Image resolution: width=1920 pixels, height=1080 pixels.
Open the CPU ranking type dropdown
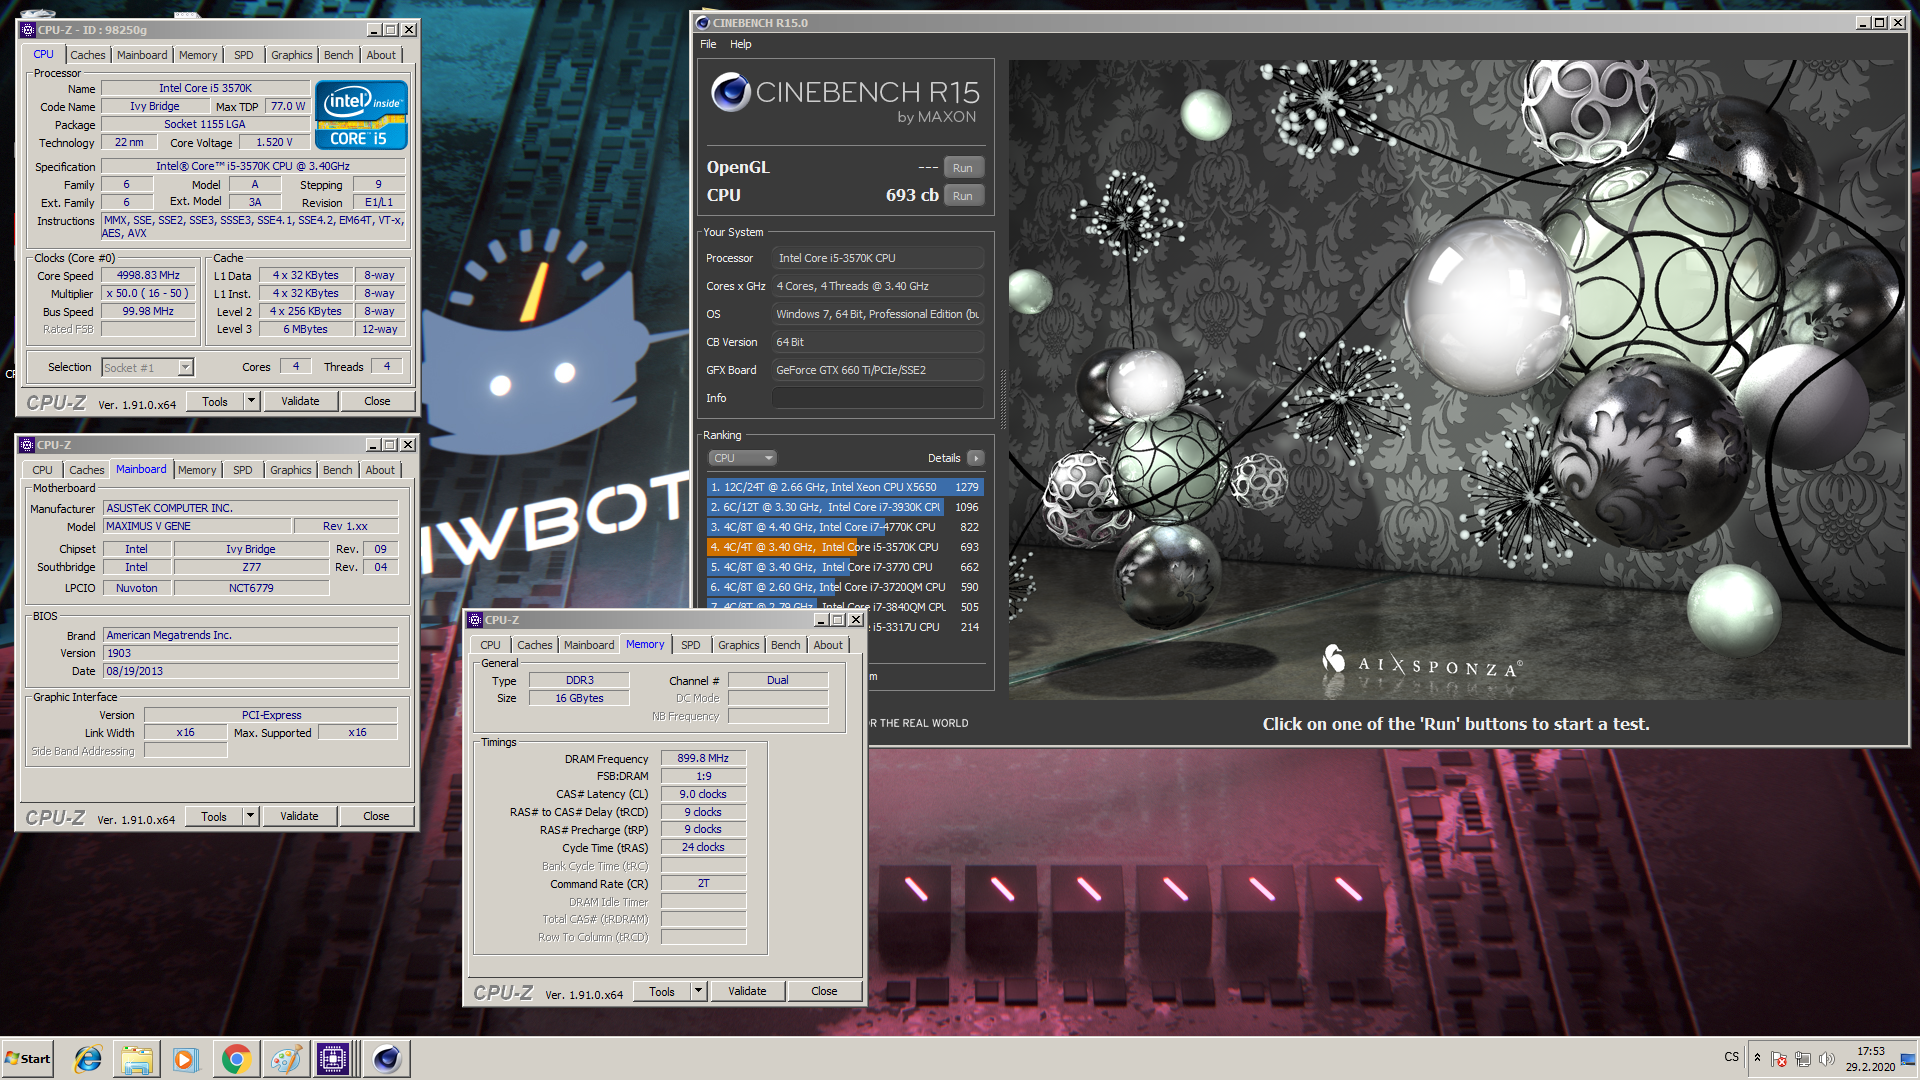[x=743, y=458]
